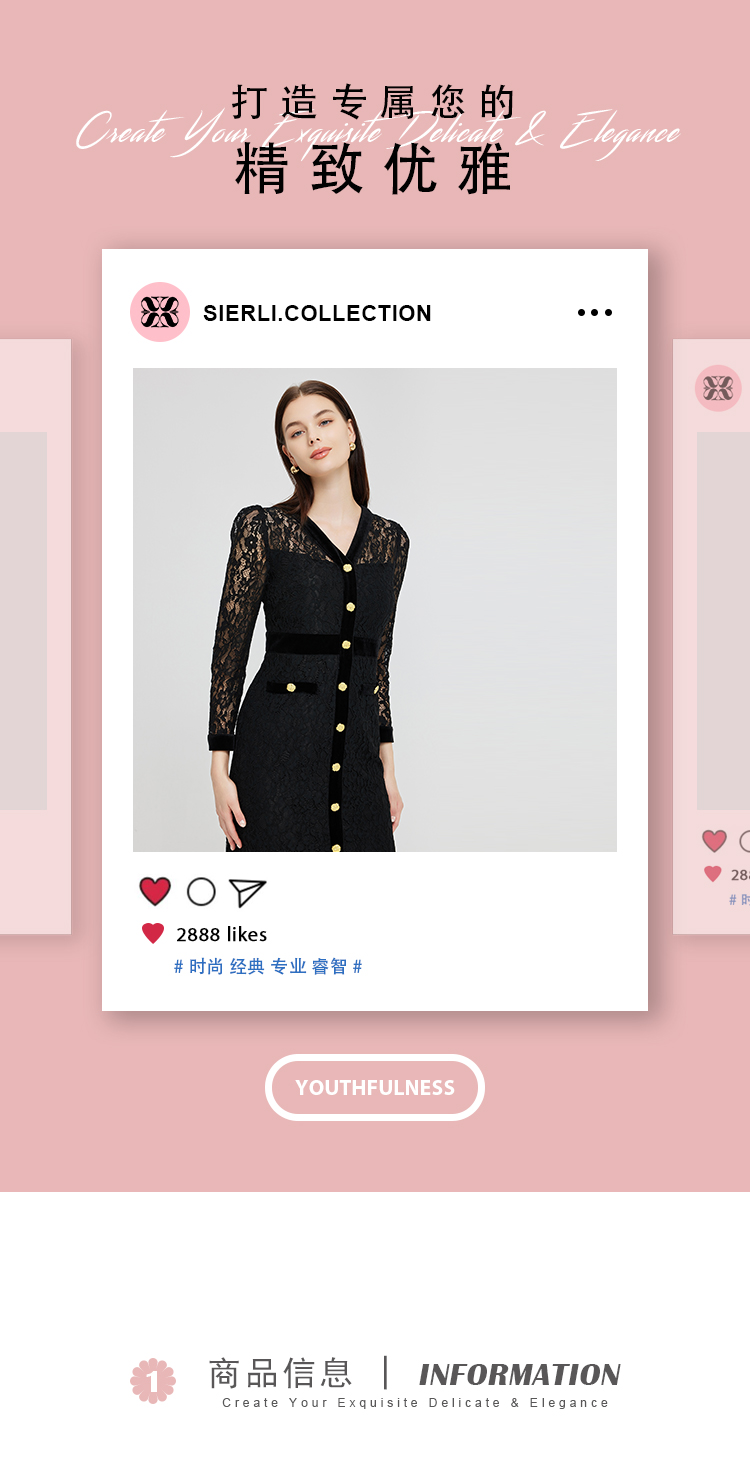The height and width of the screenshot is (1461, 750).
Task: Open the model black lace dress photo
Action: (375, 610)
